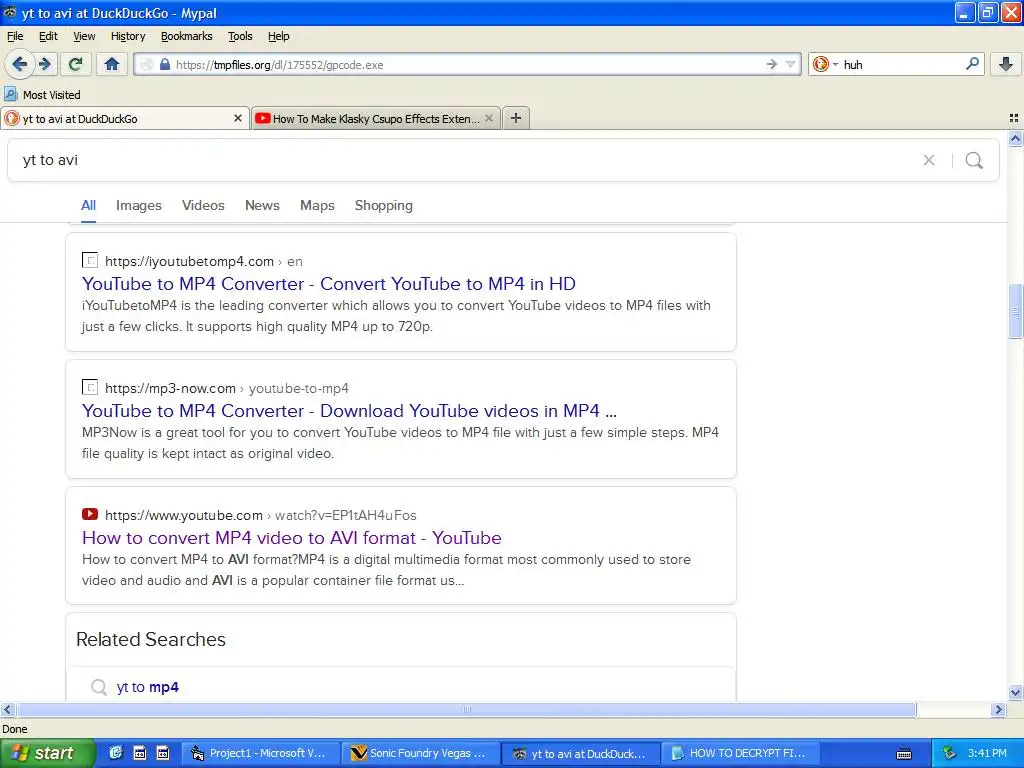The image size is (1024, 768).
Task: Open the Tools menu
Action: pyautogui.click(x=240, y=36)
